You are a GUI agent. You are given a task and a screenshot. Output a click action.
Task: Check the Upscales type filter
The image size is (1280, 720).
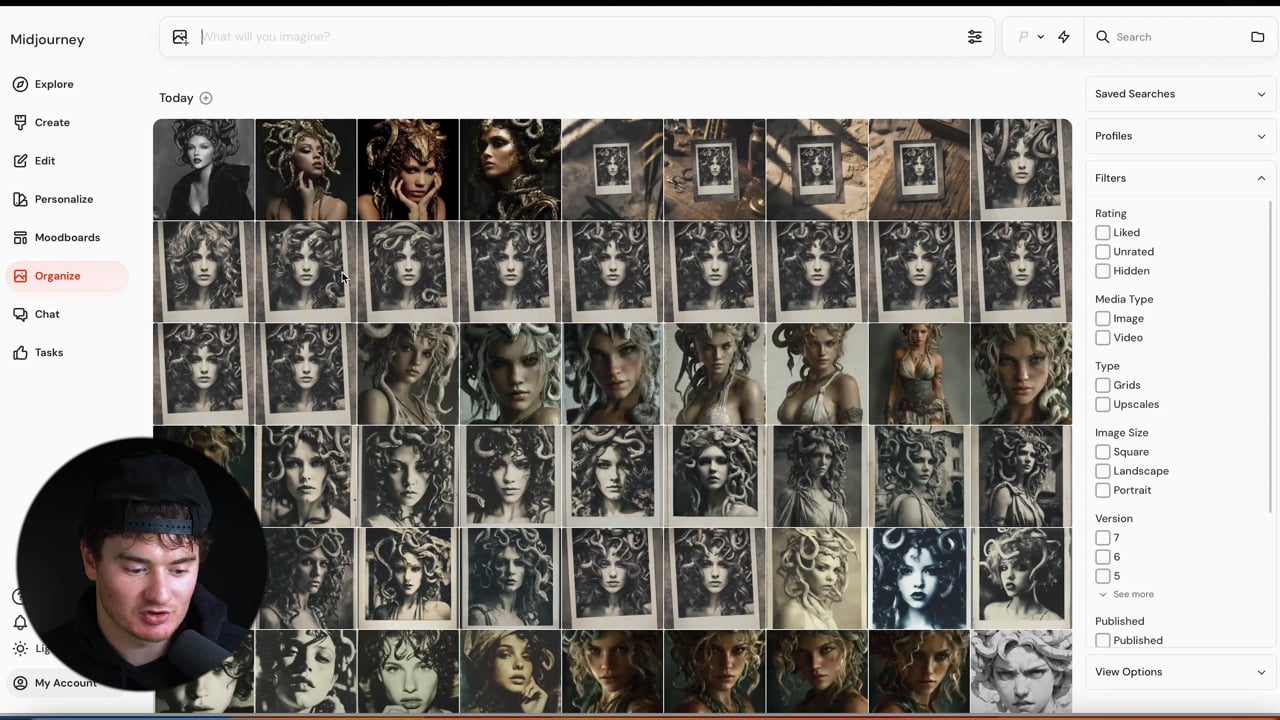point(1102,404)
